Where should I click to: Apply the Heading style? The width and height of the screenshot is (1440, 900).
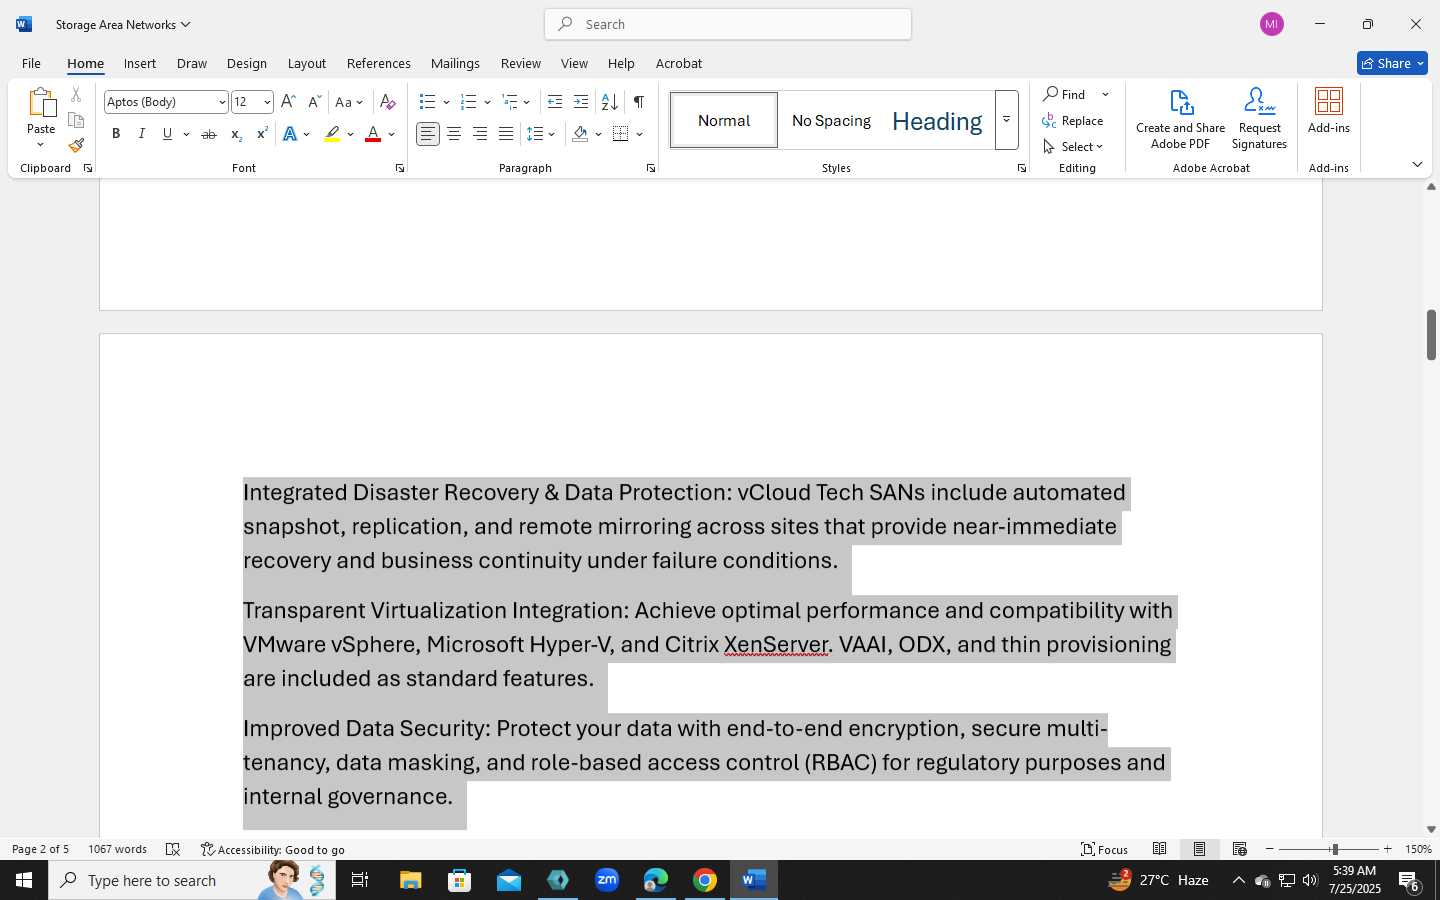tap(937, 120)
